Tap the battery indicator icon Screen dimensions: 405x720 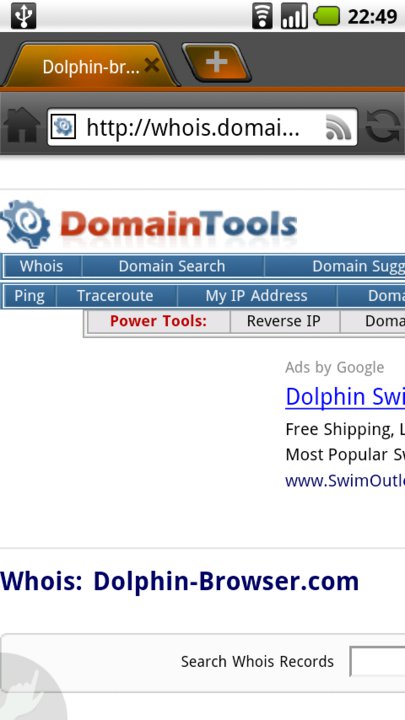click(326, 17)
